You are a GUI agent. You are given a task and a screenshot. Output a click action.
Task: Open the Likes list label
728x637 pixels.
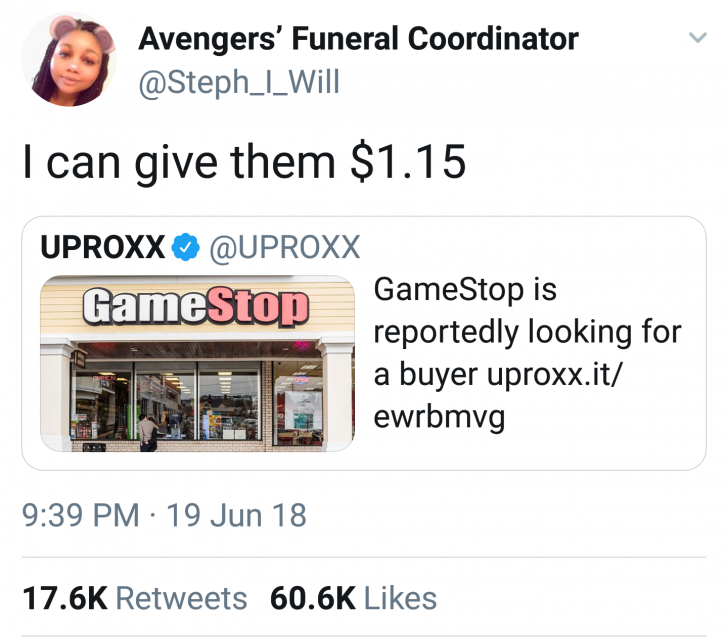coord(400,598)
